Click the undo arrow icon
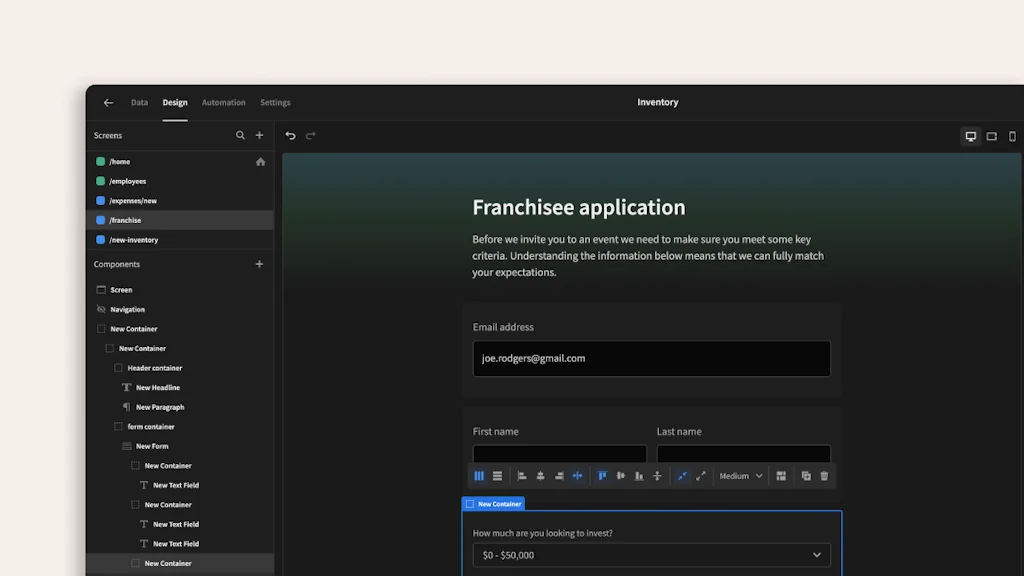 (290, 135)
